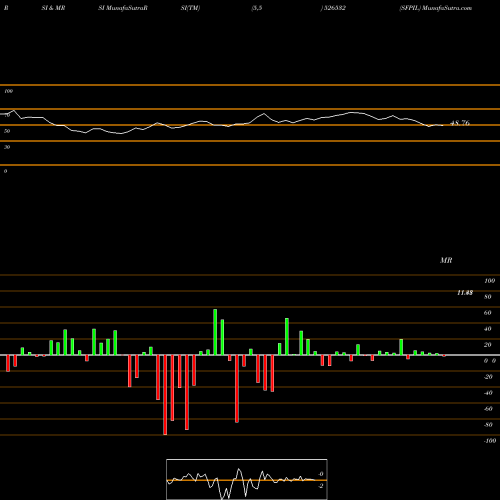Click the -60 label on MR axis
The width and height of the screenshot is (500, 500).
[x=488, y=409]
